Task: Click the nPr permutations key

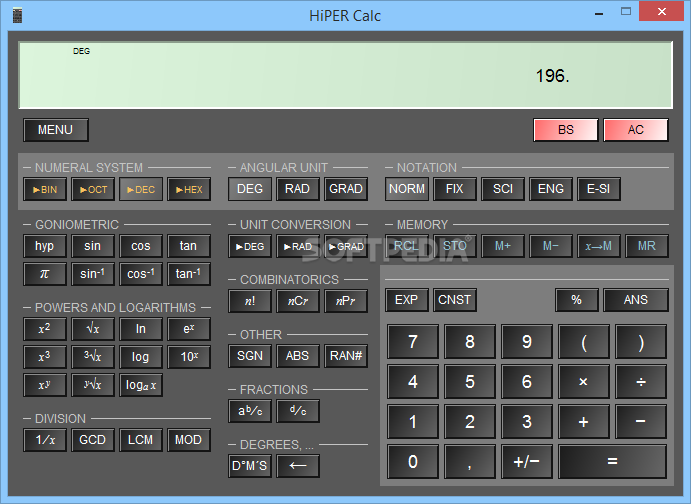Action: [346, 301]
